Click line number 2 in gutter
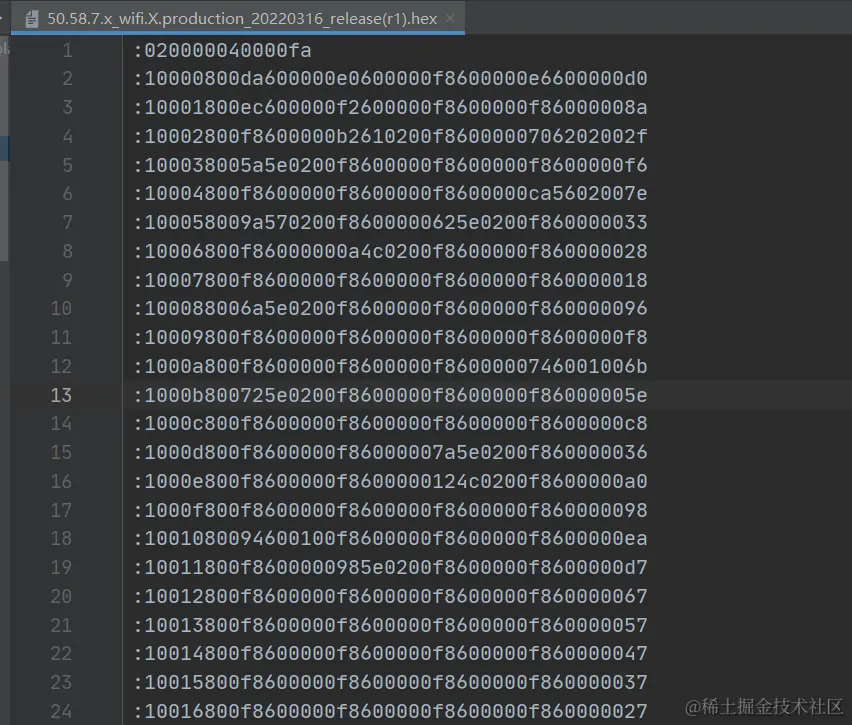 point(67,79)
